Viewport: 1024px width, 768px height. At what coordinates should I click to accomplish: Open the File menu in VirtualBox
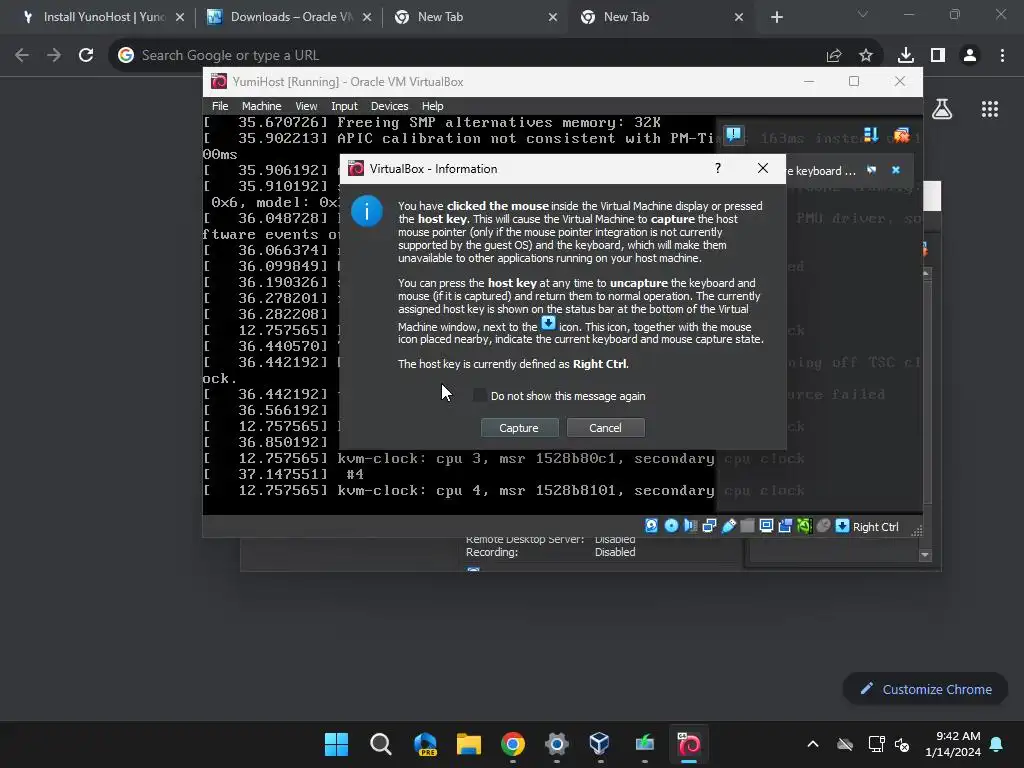click(x=220, y=106)
